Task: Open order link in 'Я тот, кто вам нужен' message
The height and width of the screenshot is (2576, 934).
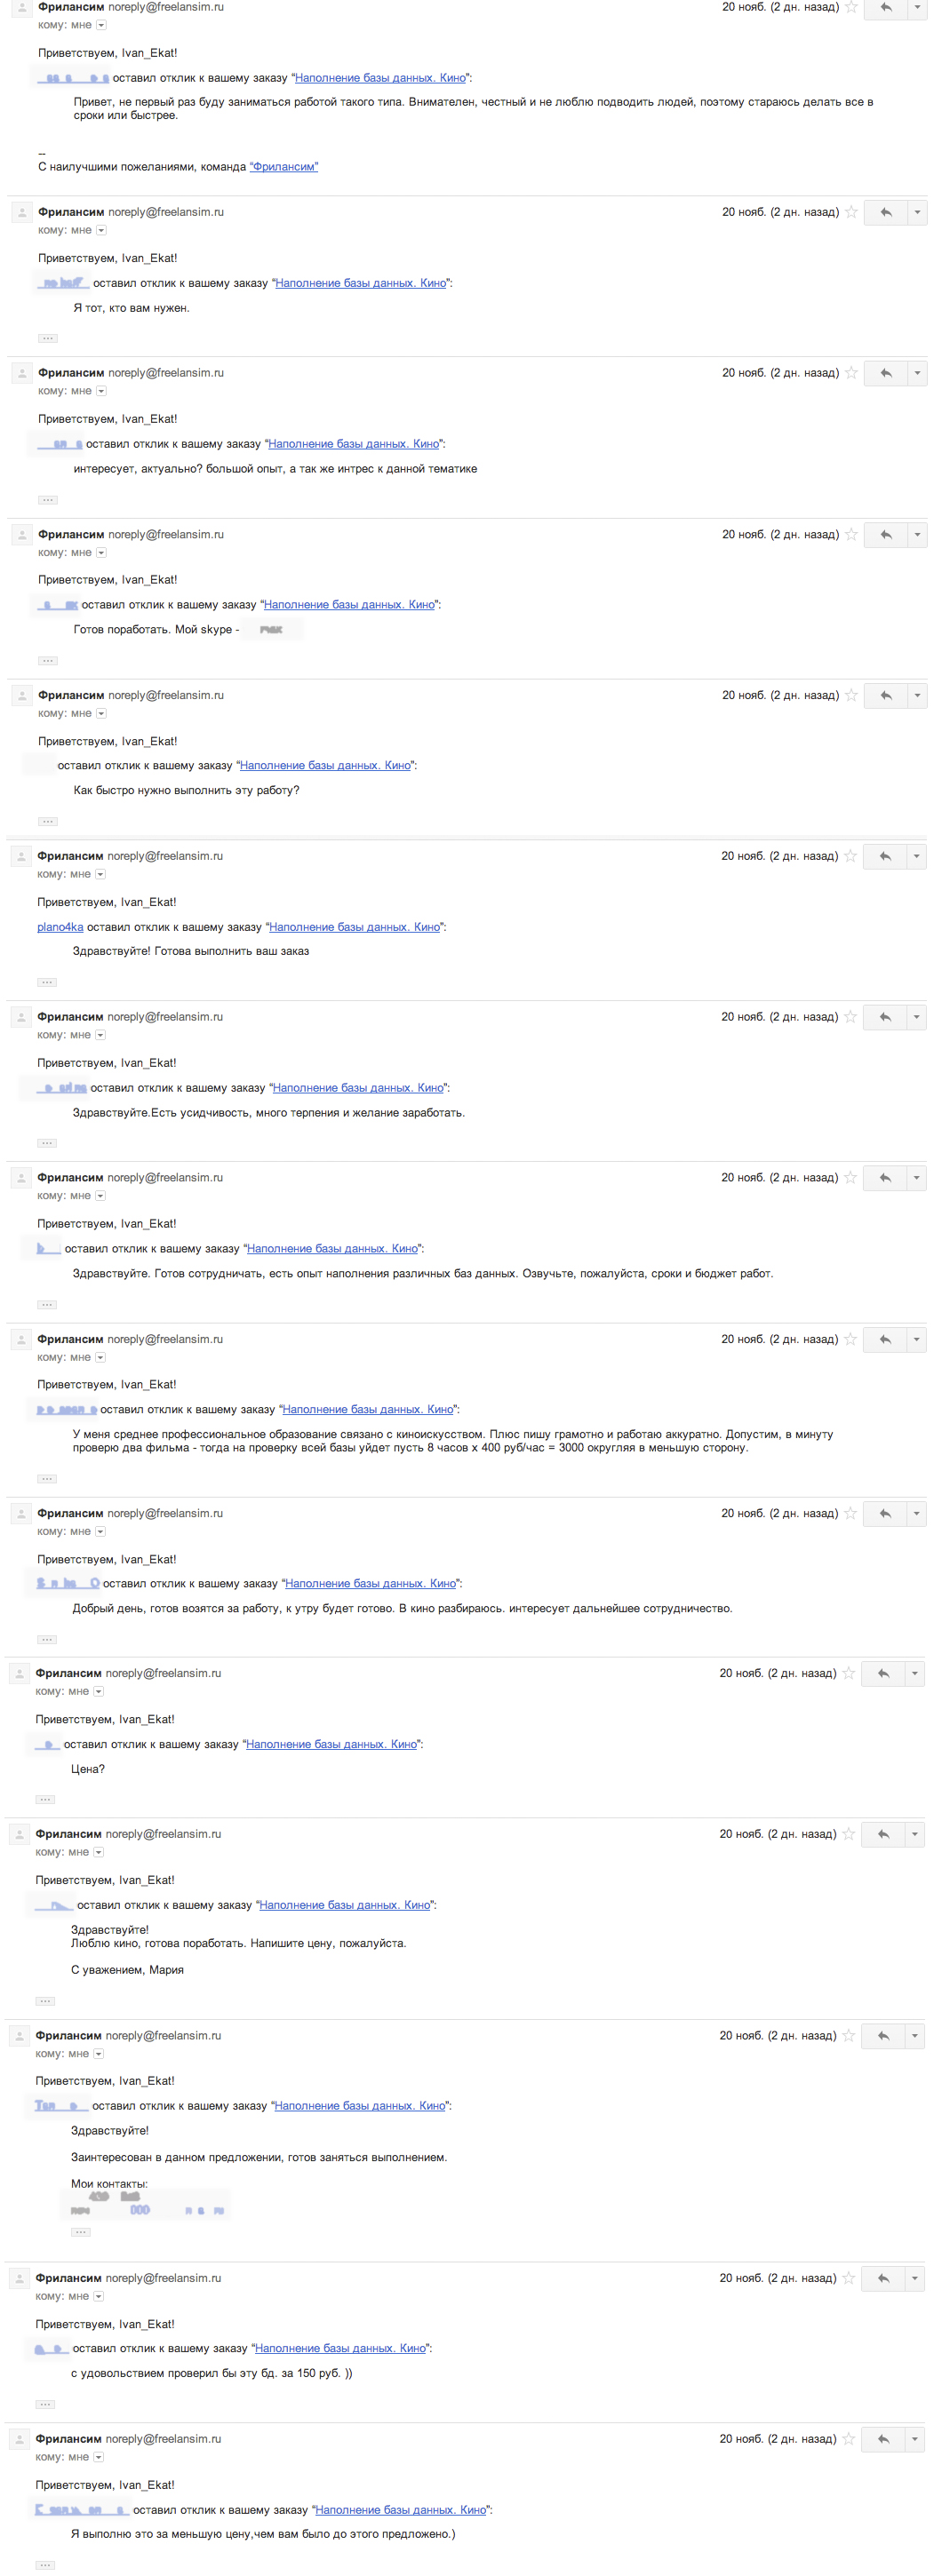Action: tap(360, 283)
